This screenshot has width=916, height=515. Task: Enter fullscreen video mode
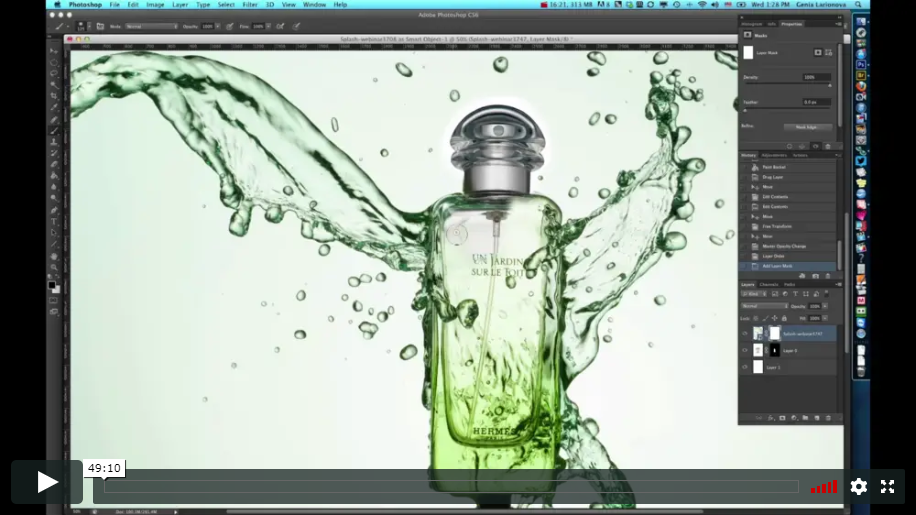pos(887,486)
